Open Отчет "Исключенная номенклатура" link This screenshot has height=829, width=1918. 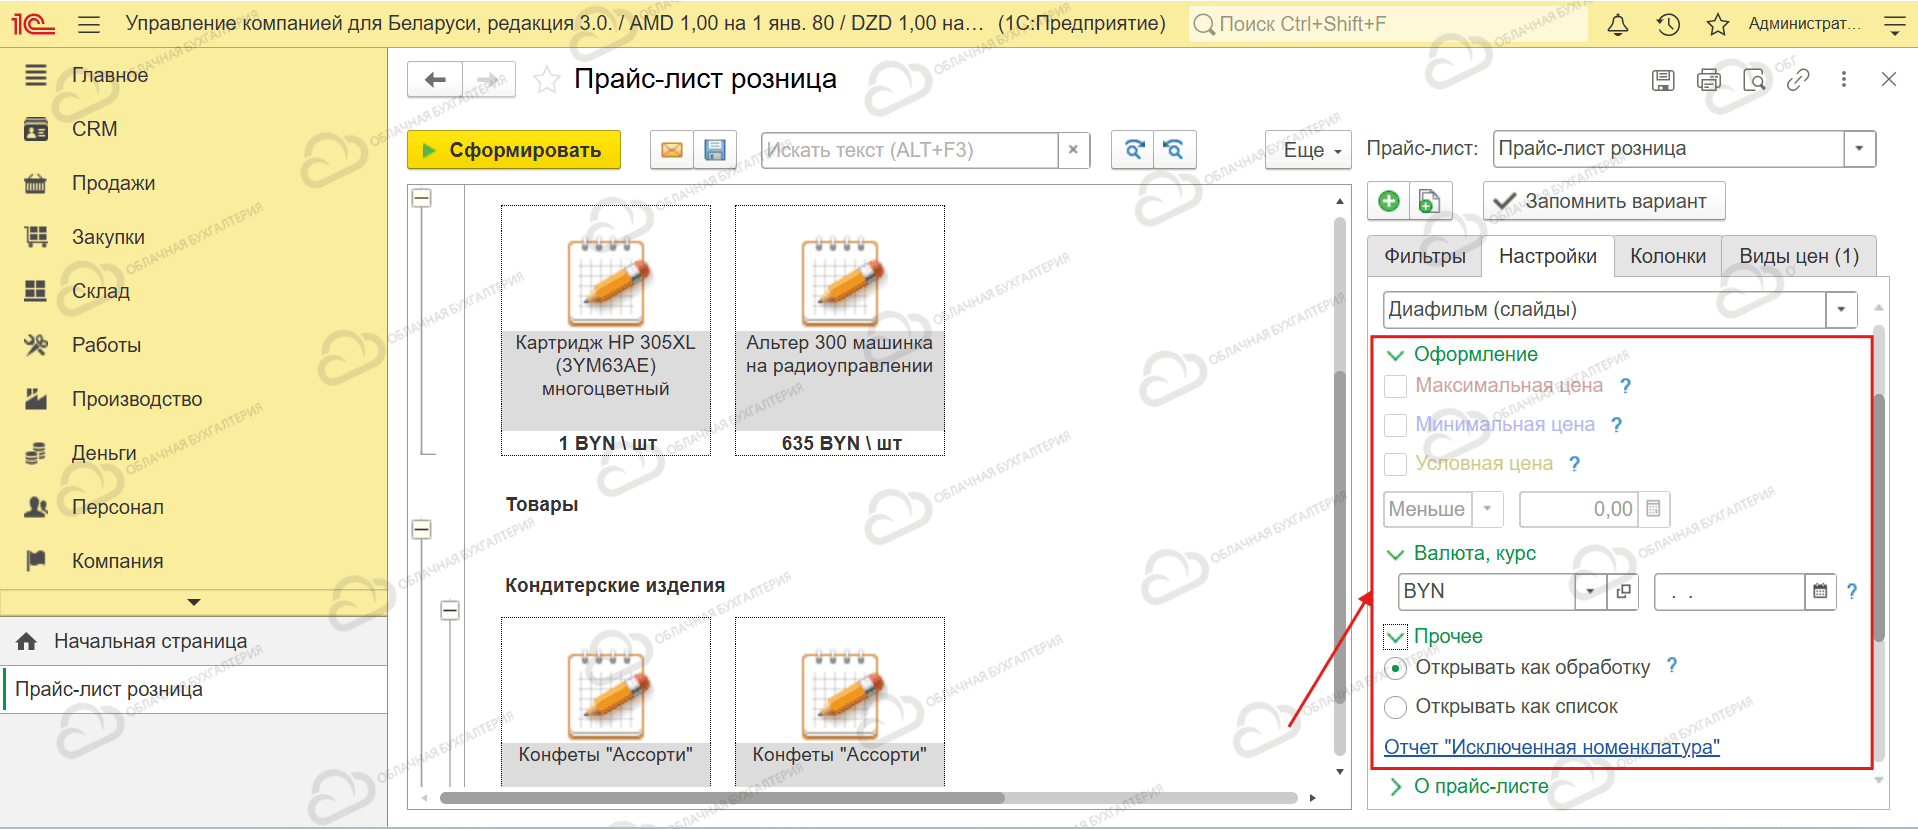coord(1551,747)
